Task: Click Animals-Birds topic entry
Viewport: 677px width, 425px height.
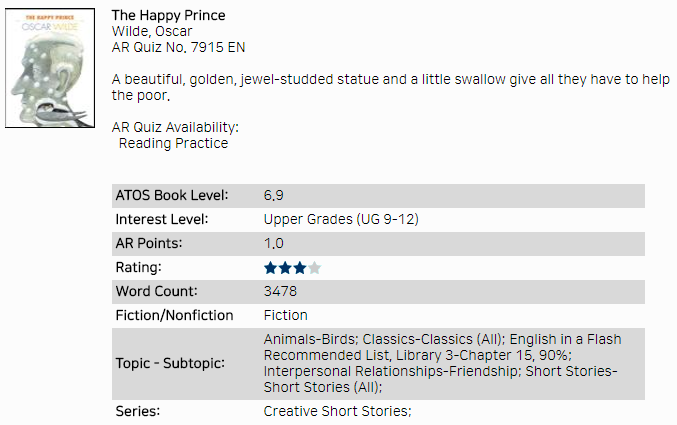Action: (311, 339)
